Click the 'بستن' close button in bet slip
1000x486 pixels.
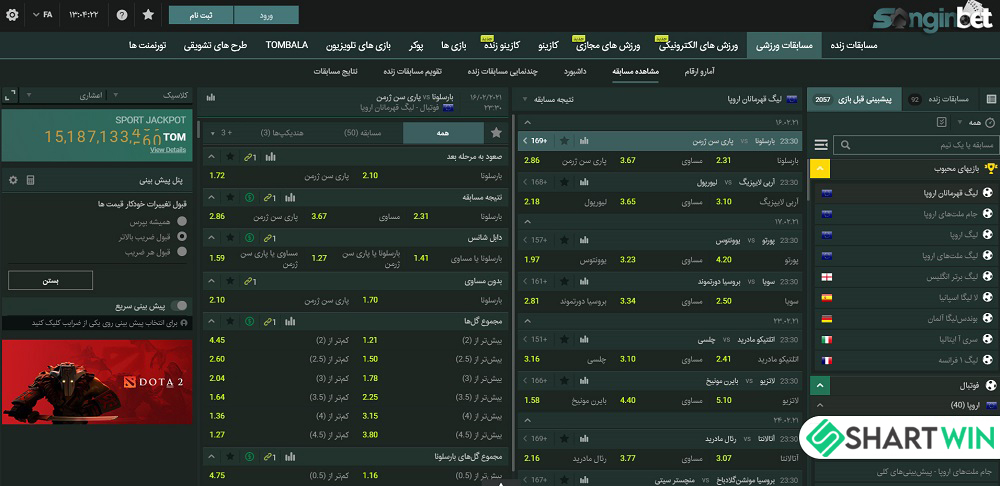pos(50,281)
